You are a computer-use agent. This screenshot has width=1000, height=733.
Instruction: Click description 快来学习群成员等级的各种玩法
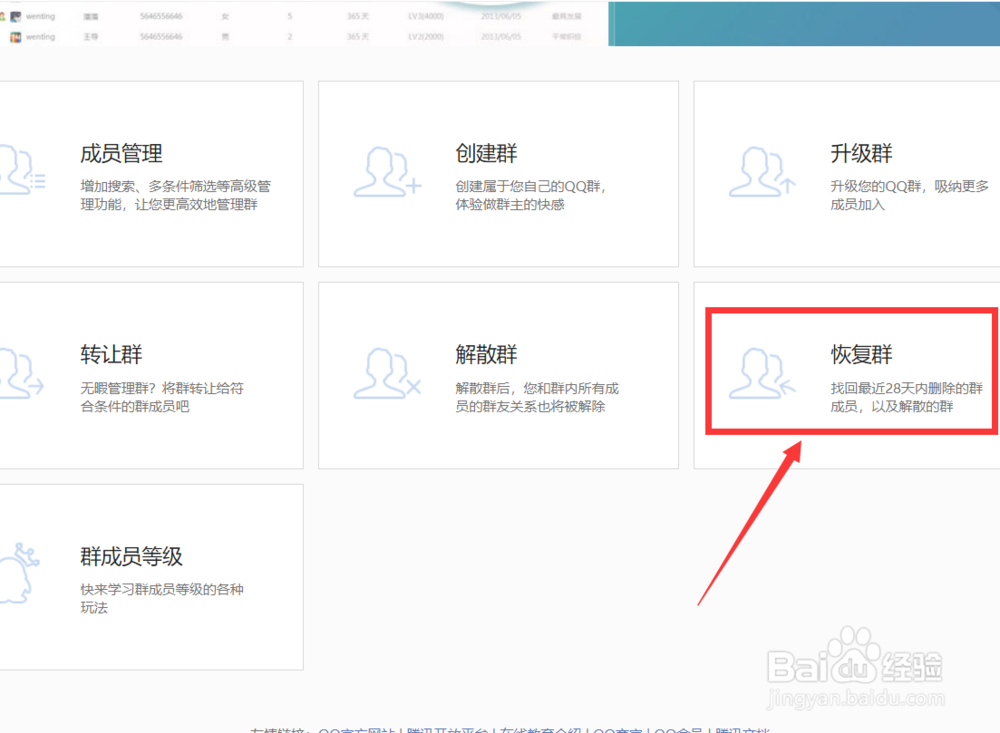pyautogui.click(x=162, y=598)
